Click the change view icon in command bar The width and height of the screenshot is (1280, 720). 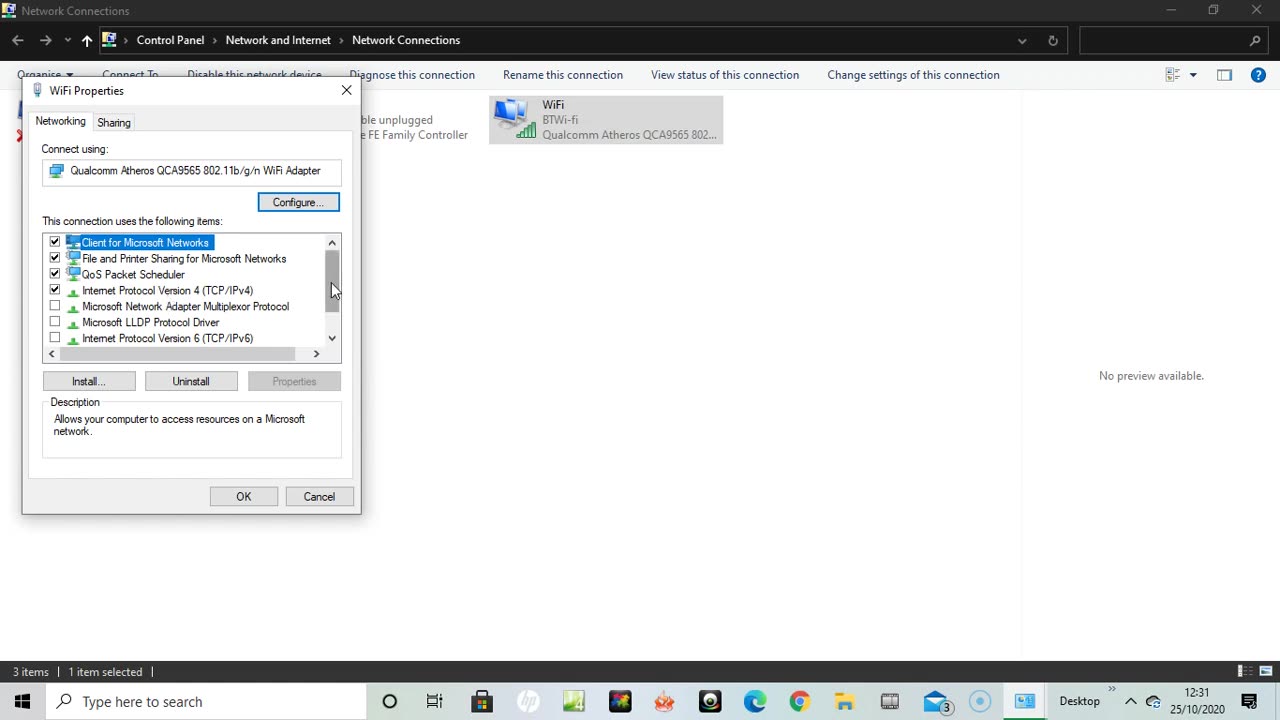tap(1173, 75)
